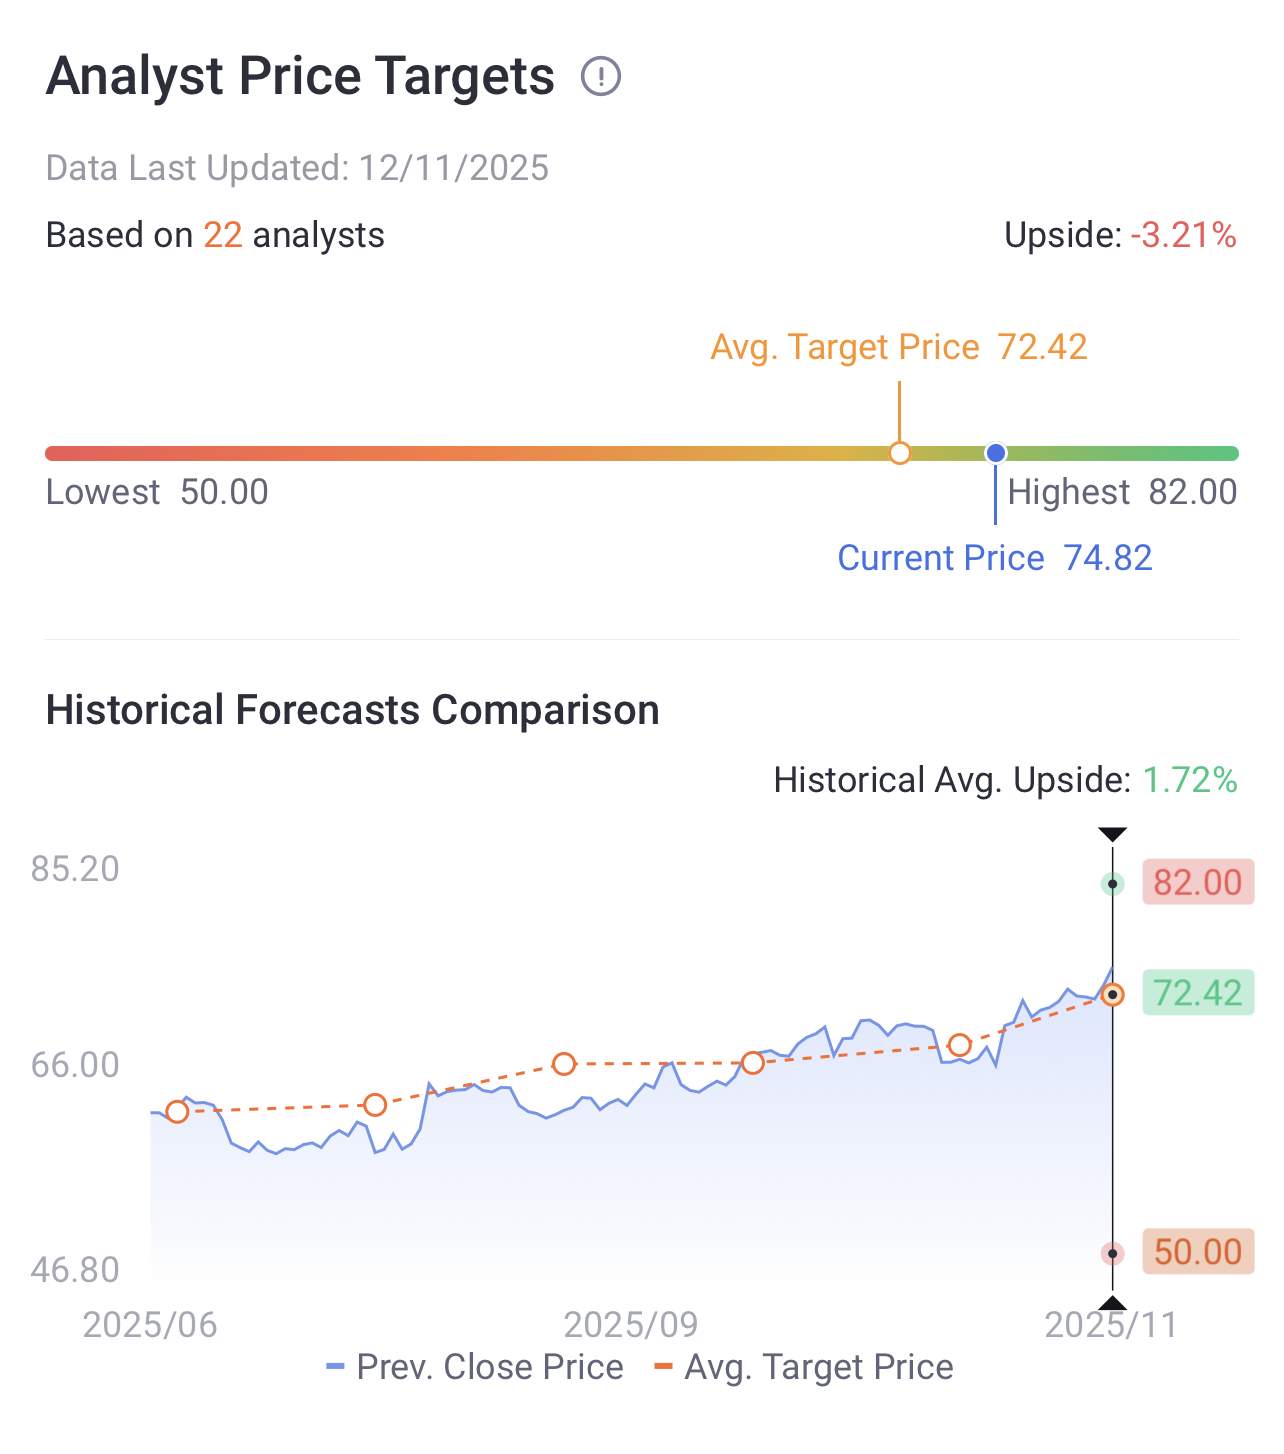
Task: Click the red 82.00 highest target label
Action: [1197, 883]
